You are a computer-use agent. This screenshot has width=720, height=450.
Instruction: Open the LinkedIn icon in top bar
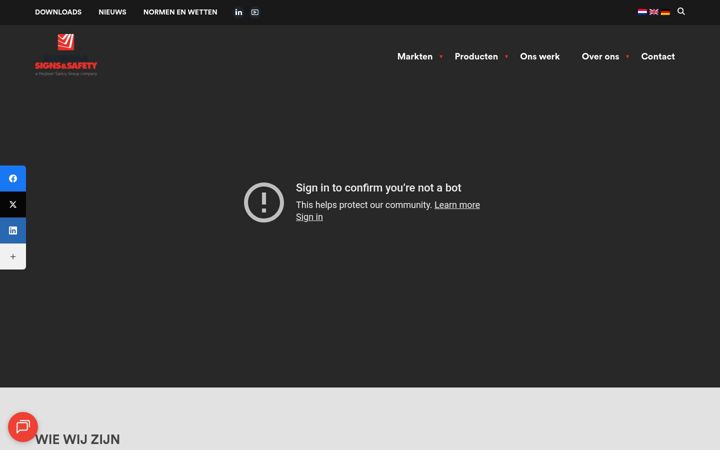[238, 12]
